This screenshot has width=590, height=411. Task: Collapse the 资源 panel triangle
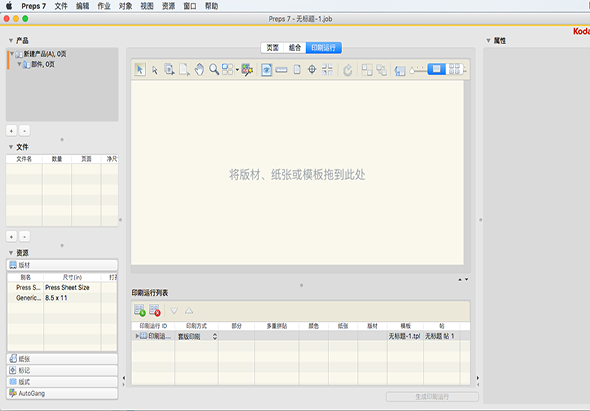pos(11,253)
